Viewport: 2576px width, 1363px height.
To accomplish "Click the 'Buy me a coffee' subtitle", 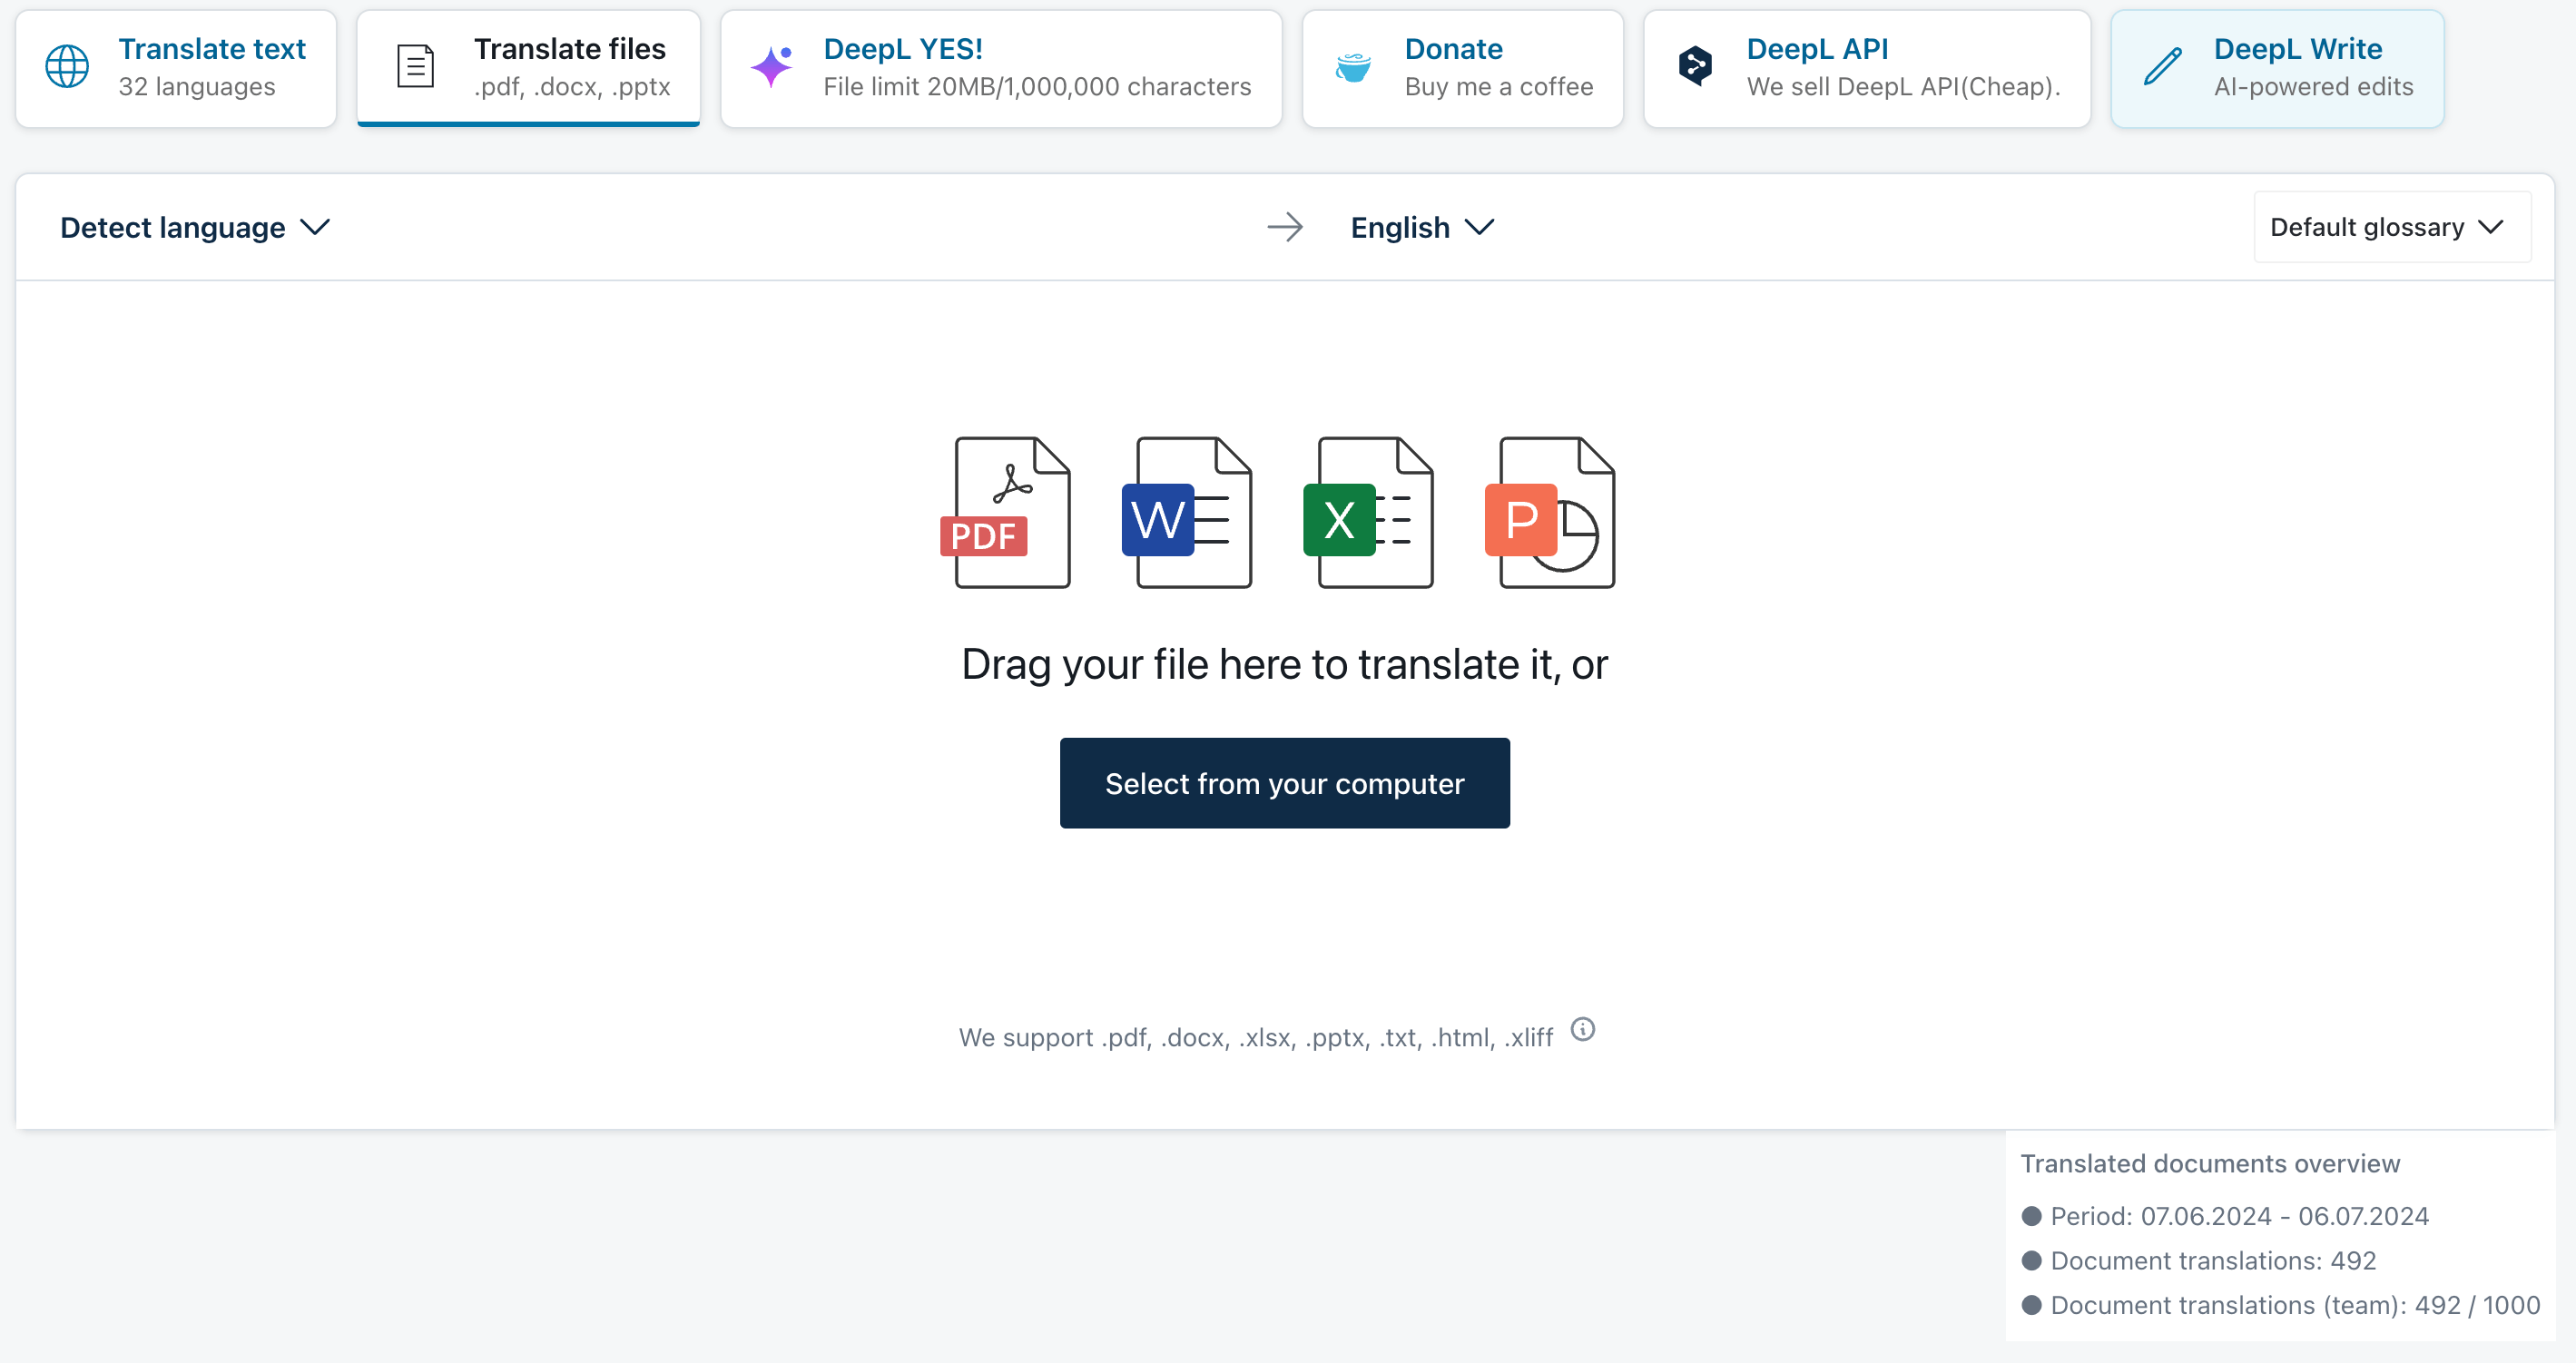I will pos(1499,87).
